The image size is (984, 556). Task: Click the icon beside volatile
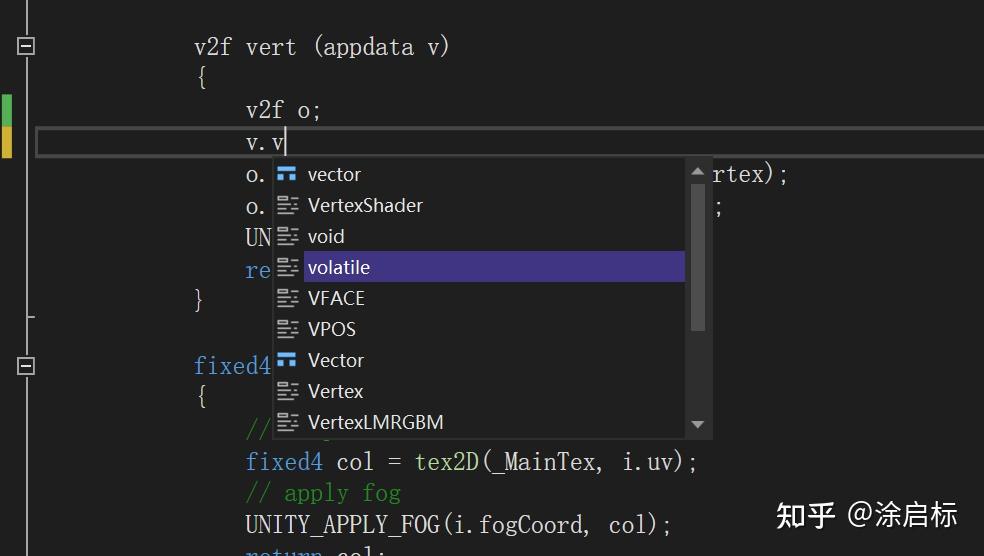click(x=287, y=267)
